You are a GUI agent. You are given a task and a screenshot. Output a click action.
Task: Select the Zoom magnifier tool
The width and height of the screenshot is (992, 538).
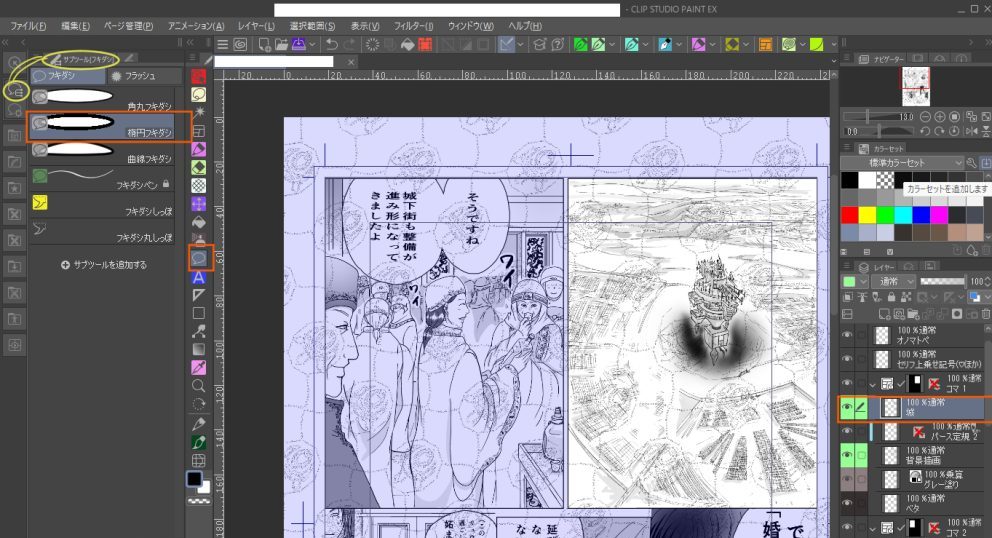tap(199, 385)
